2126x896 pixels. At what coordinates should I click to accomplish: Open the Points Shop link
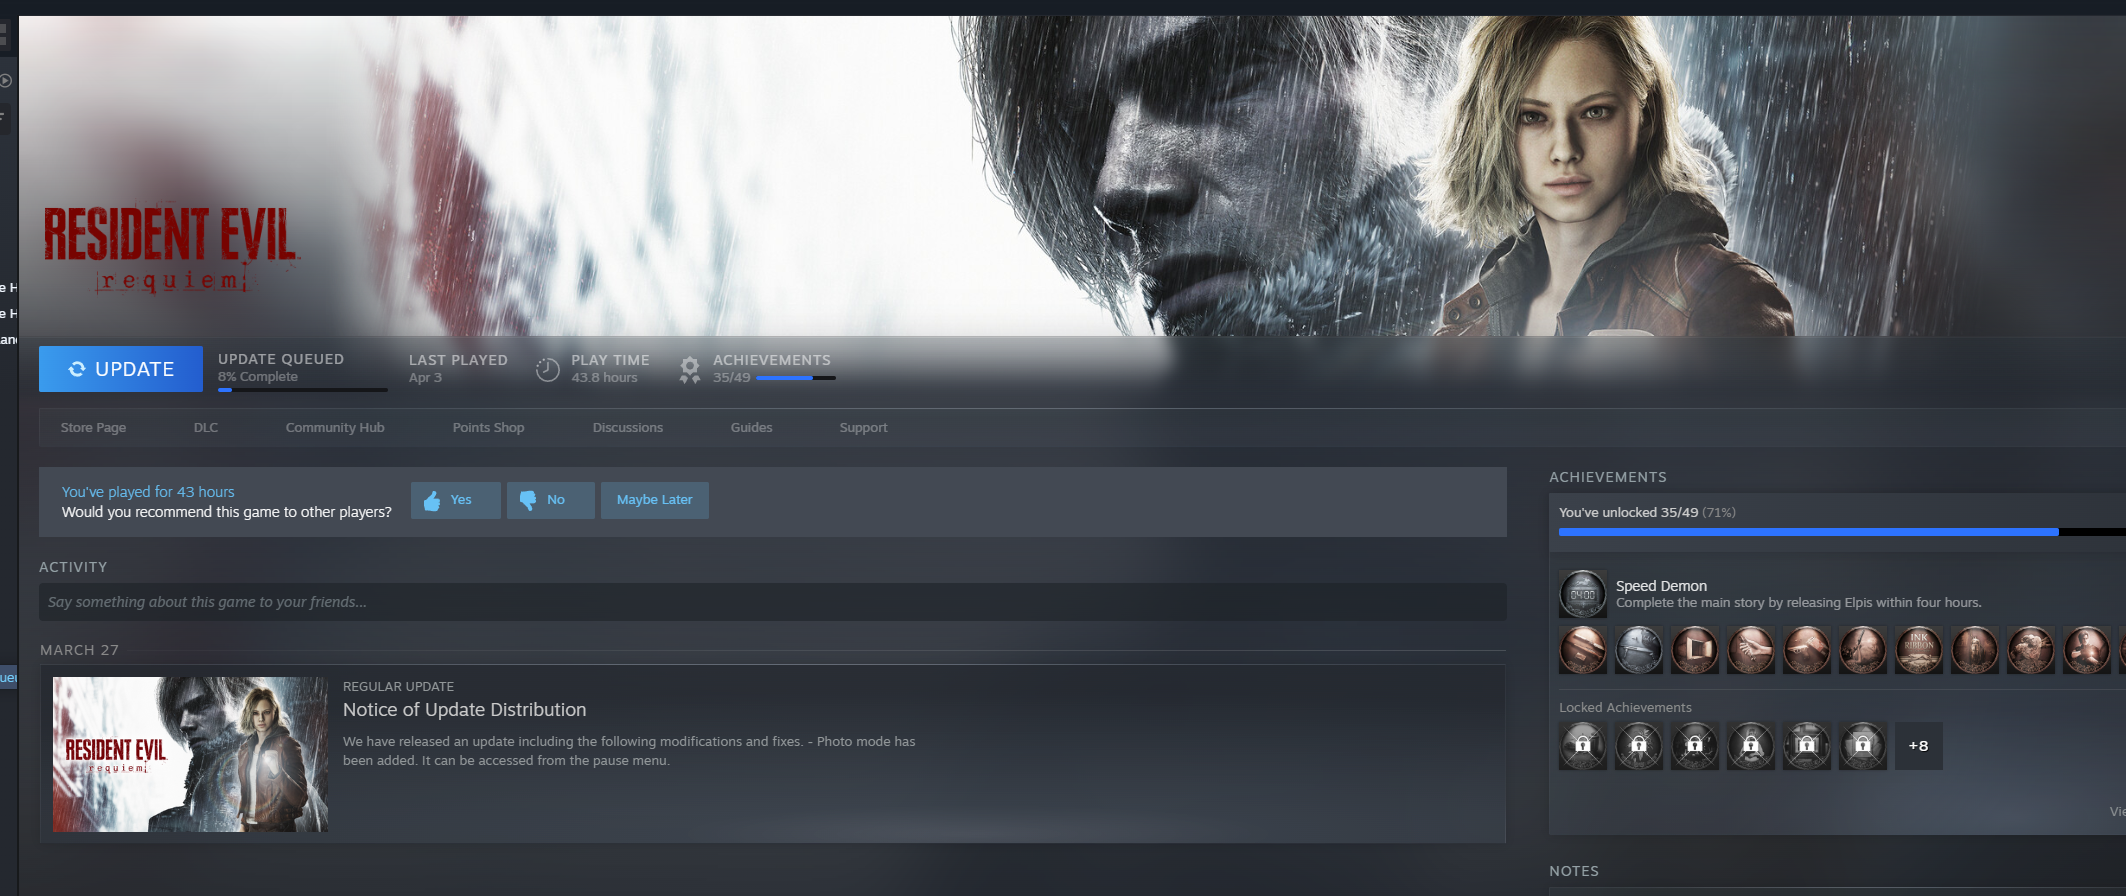click(488, 428)
